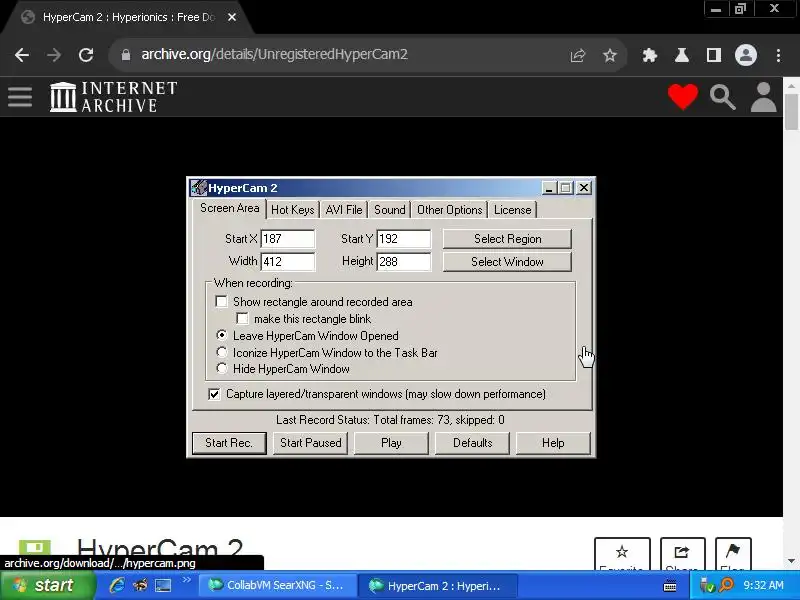Click the Play button in HyperCam
Screen dimensions: 800x600
pos(391,443)
